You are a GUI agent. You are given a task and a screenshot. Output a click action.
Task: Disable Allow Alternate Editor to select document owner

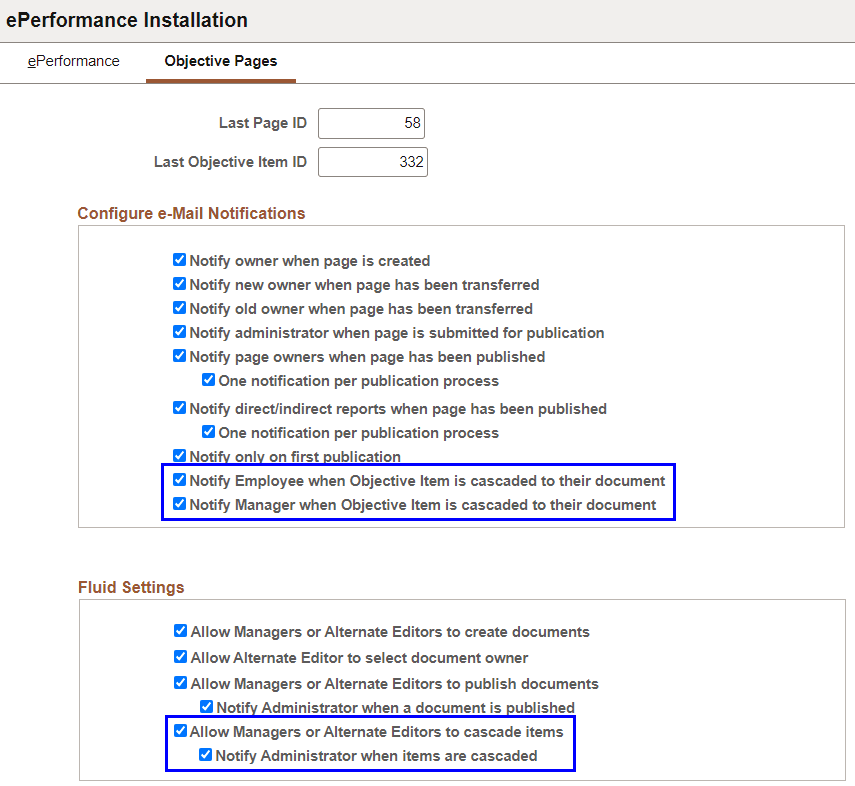[180, 657]
